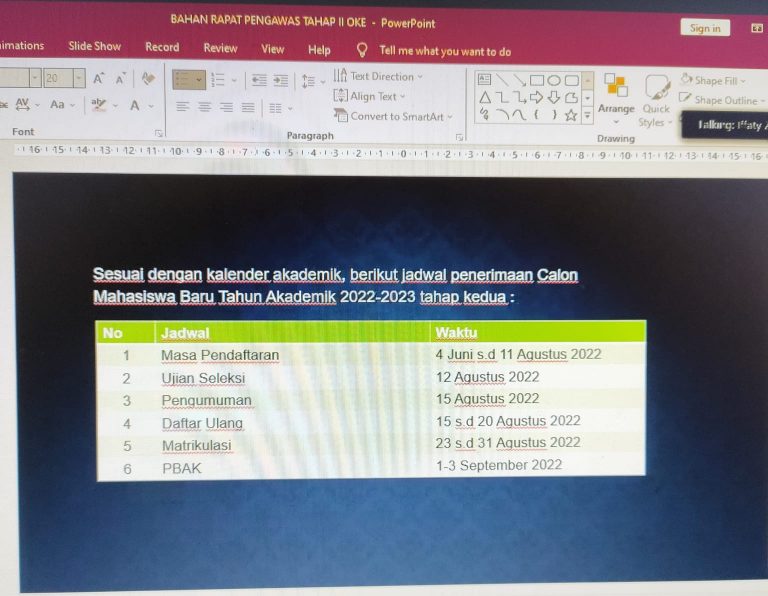Open Quick Styles gallery
768x596 pixels.
656,101
